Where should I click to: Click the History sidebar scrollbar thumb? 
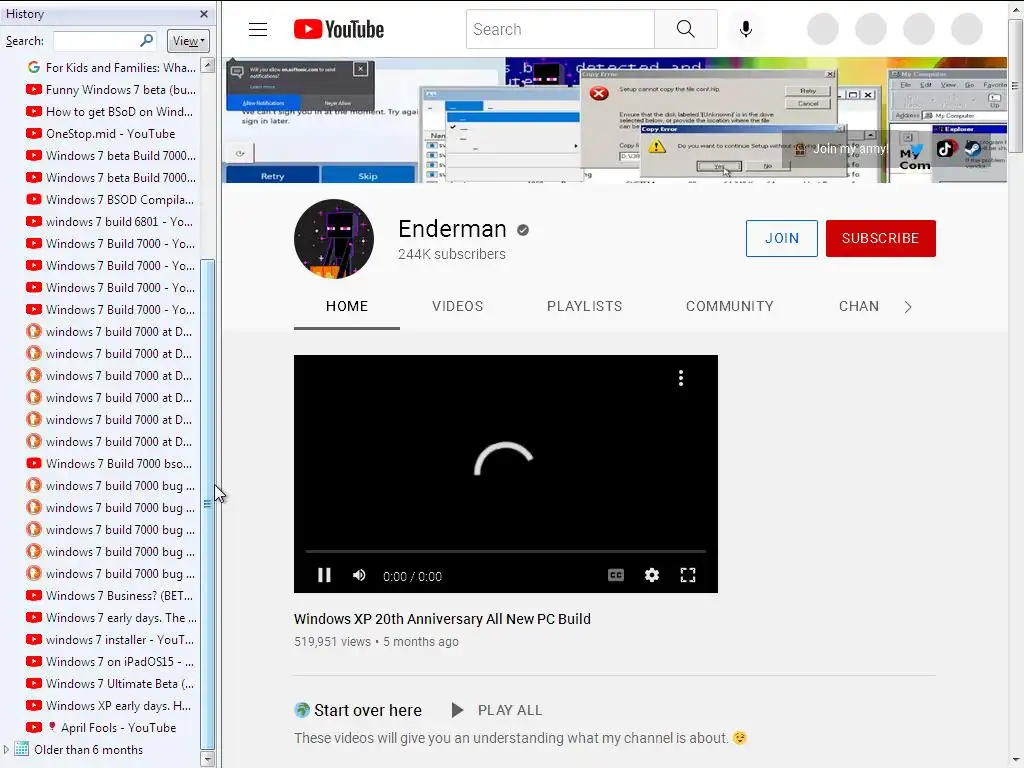[x=208, y=504]
